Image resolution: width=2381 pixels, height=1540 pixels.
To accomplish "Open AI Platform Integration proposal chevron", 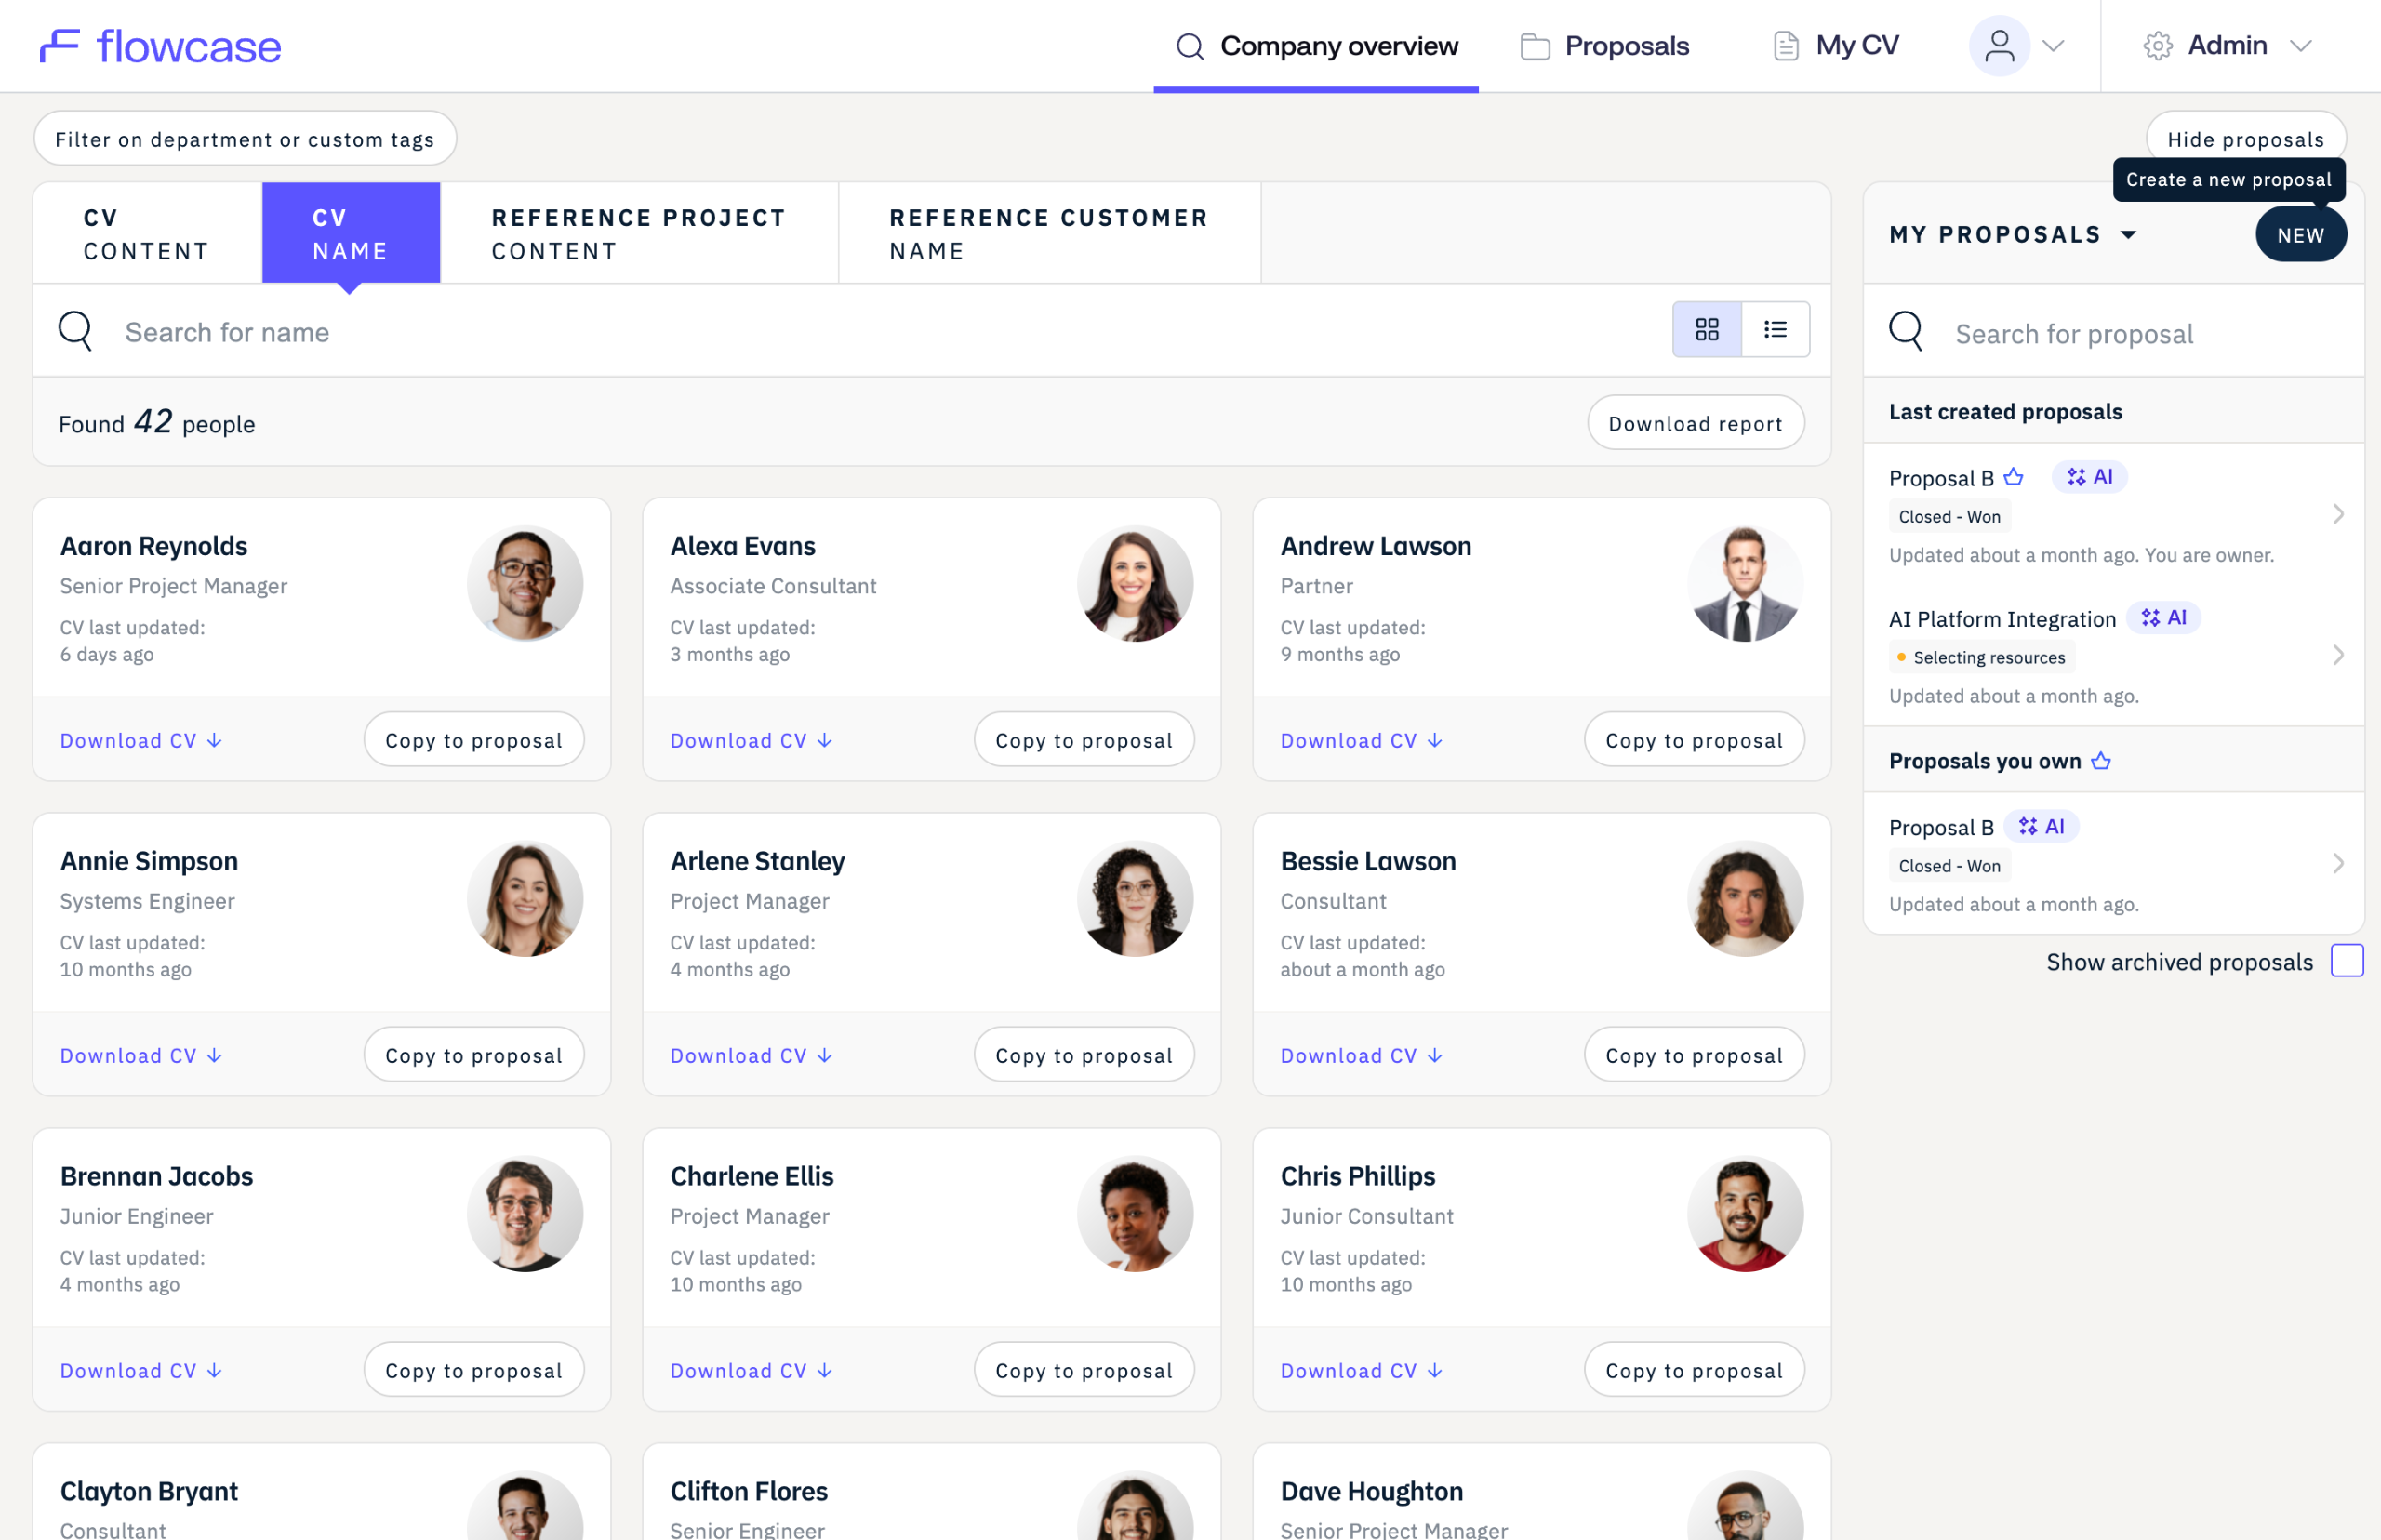I will click(x=2338, y=656).
